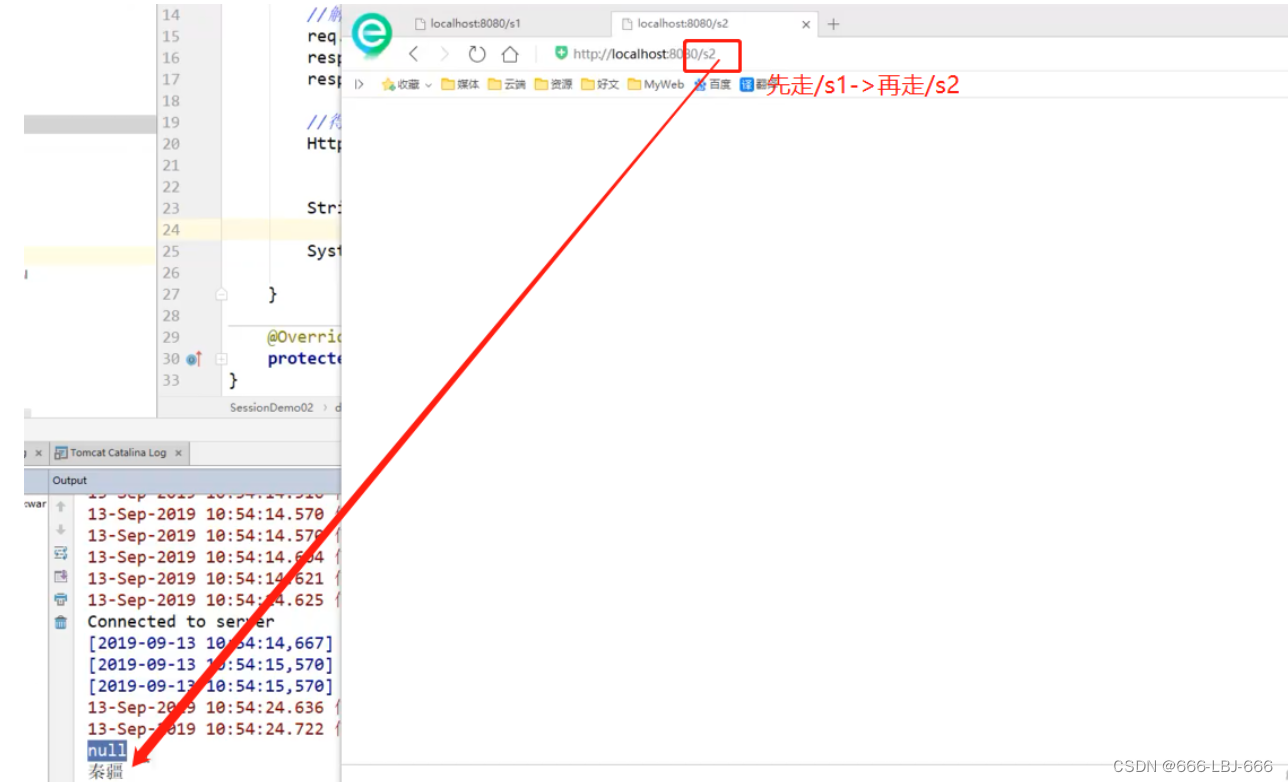This screenshot has height=782, width=1288.
Task: Close the localhost:8080/s2 tab
Action: click(x=806, y=23)
